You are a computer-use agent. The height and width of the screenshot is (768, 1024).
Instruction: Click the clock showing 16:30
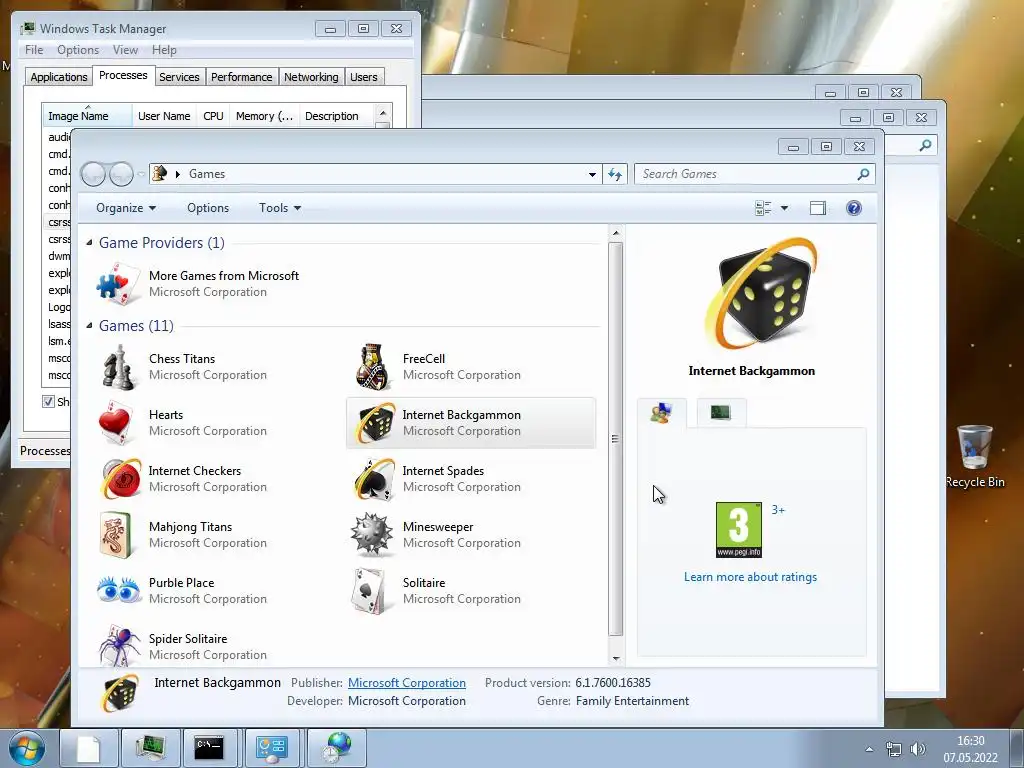[970, 741]
